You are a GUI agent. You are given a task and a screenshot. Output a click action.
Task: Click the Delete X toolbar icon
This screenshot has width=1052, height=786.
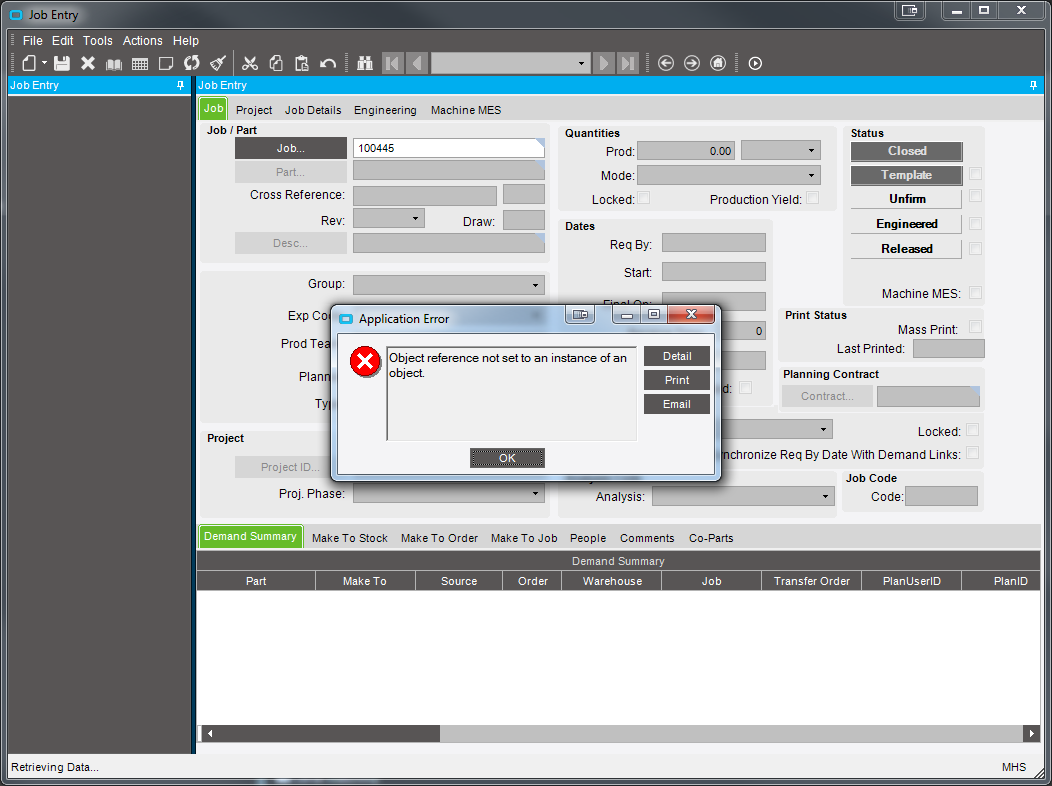(88, 63)
